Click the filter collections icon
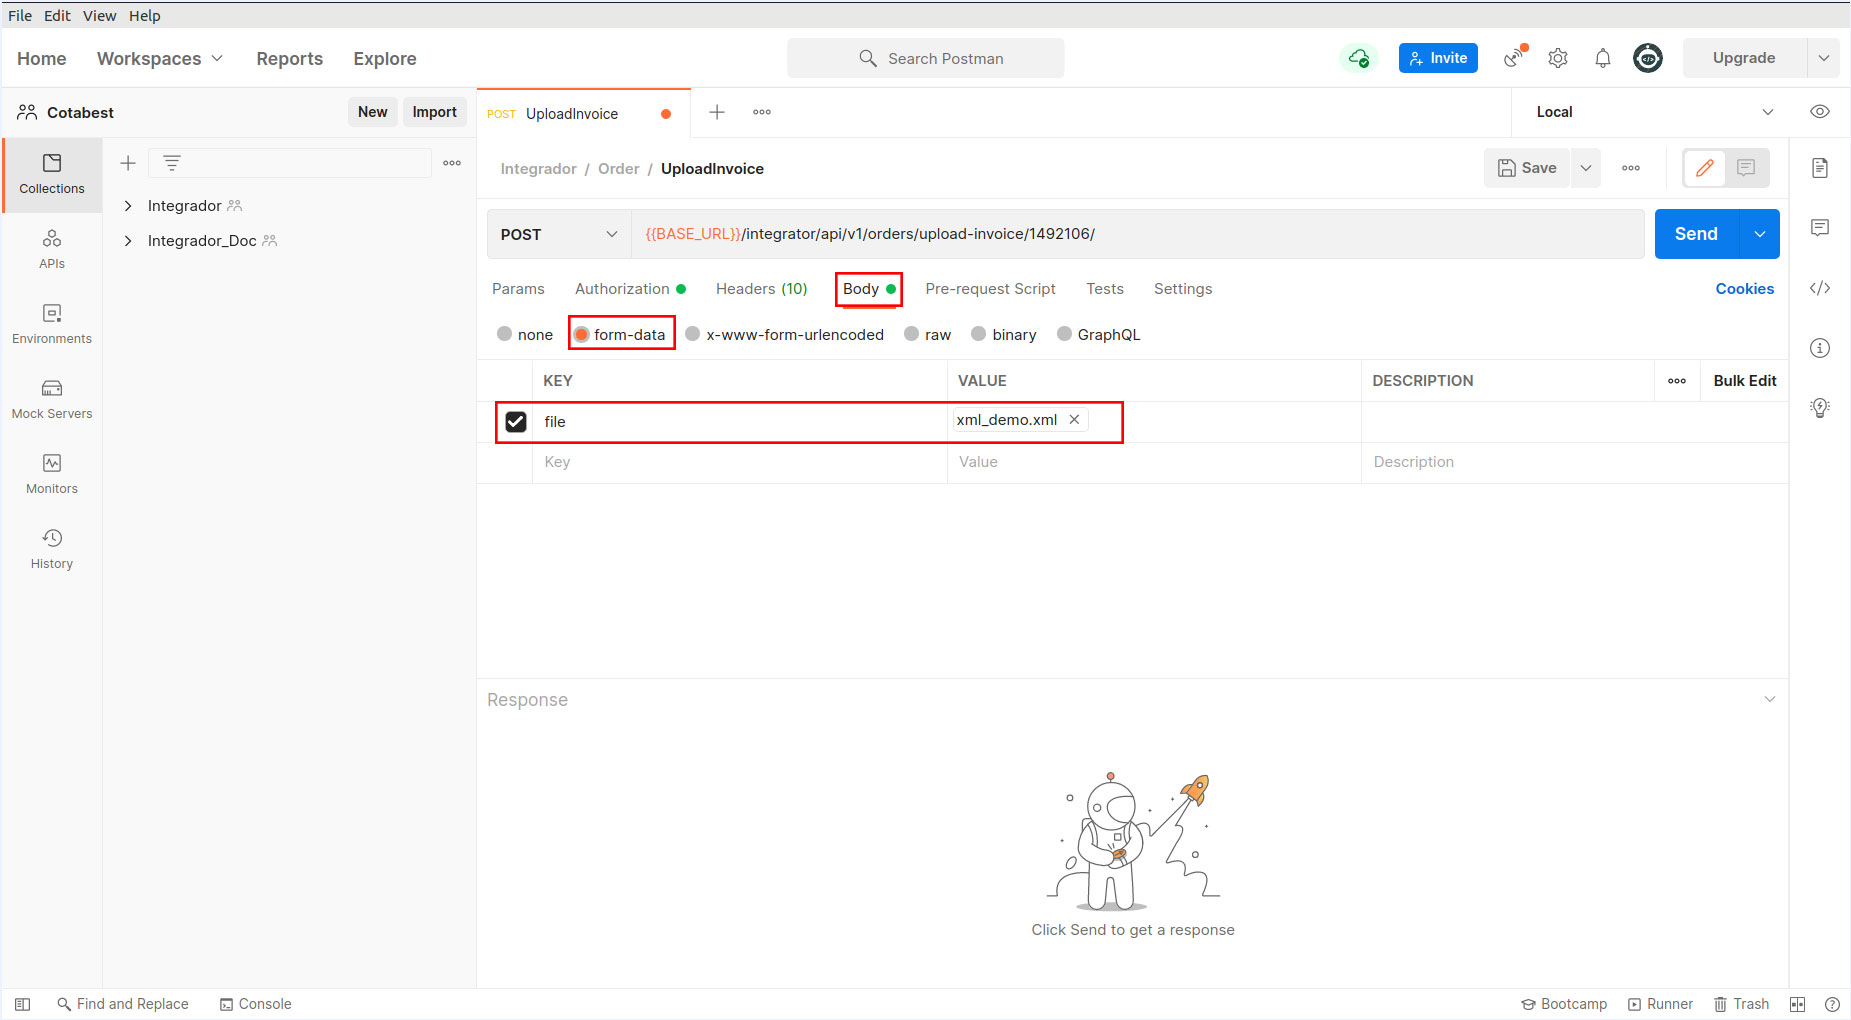 pos(172,163)
